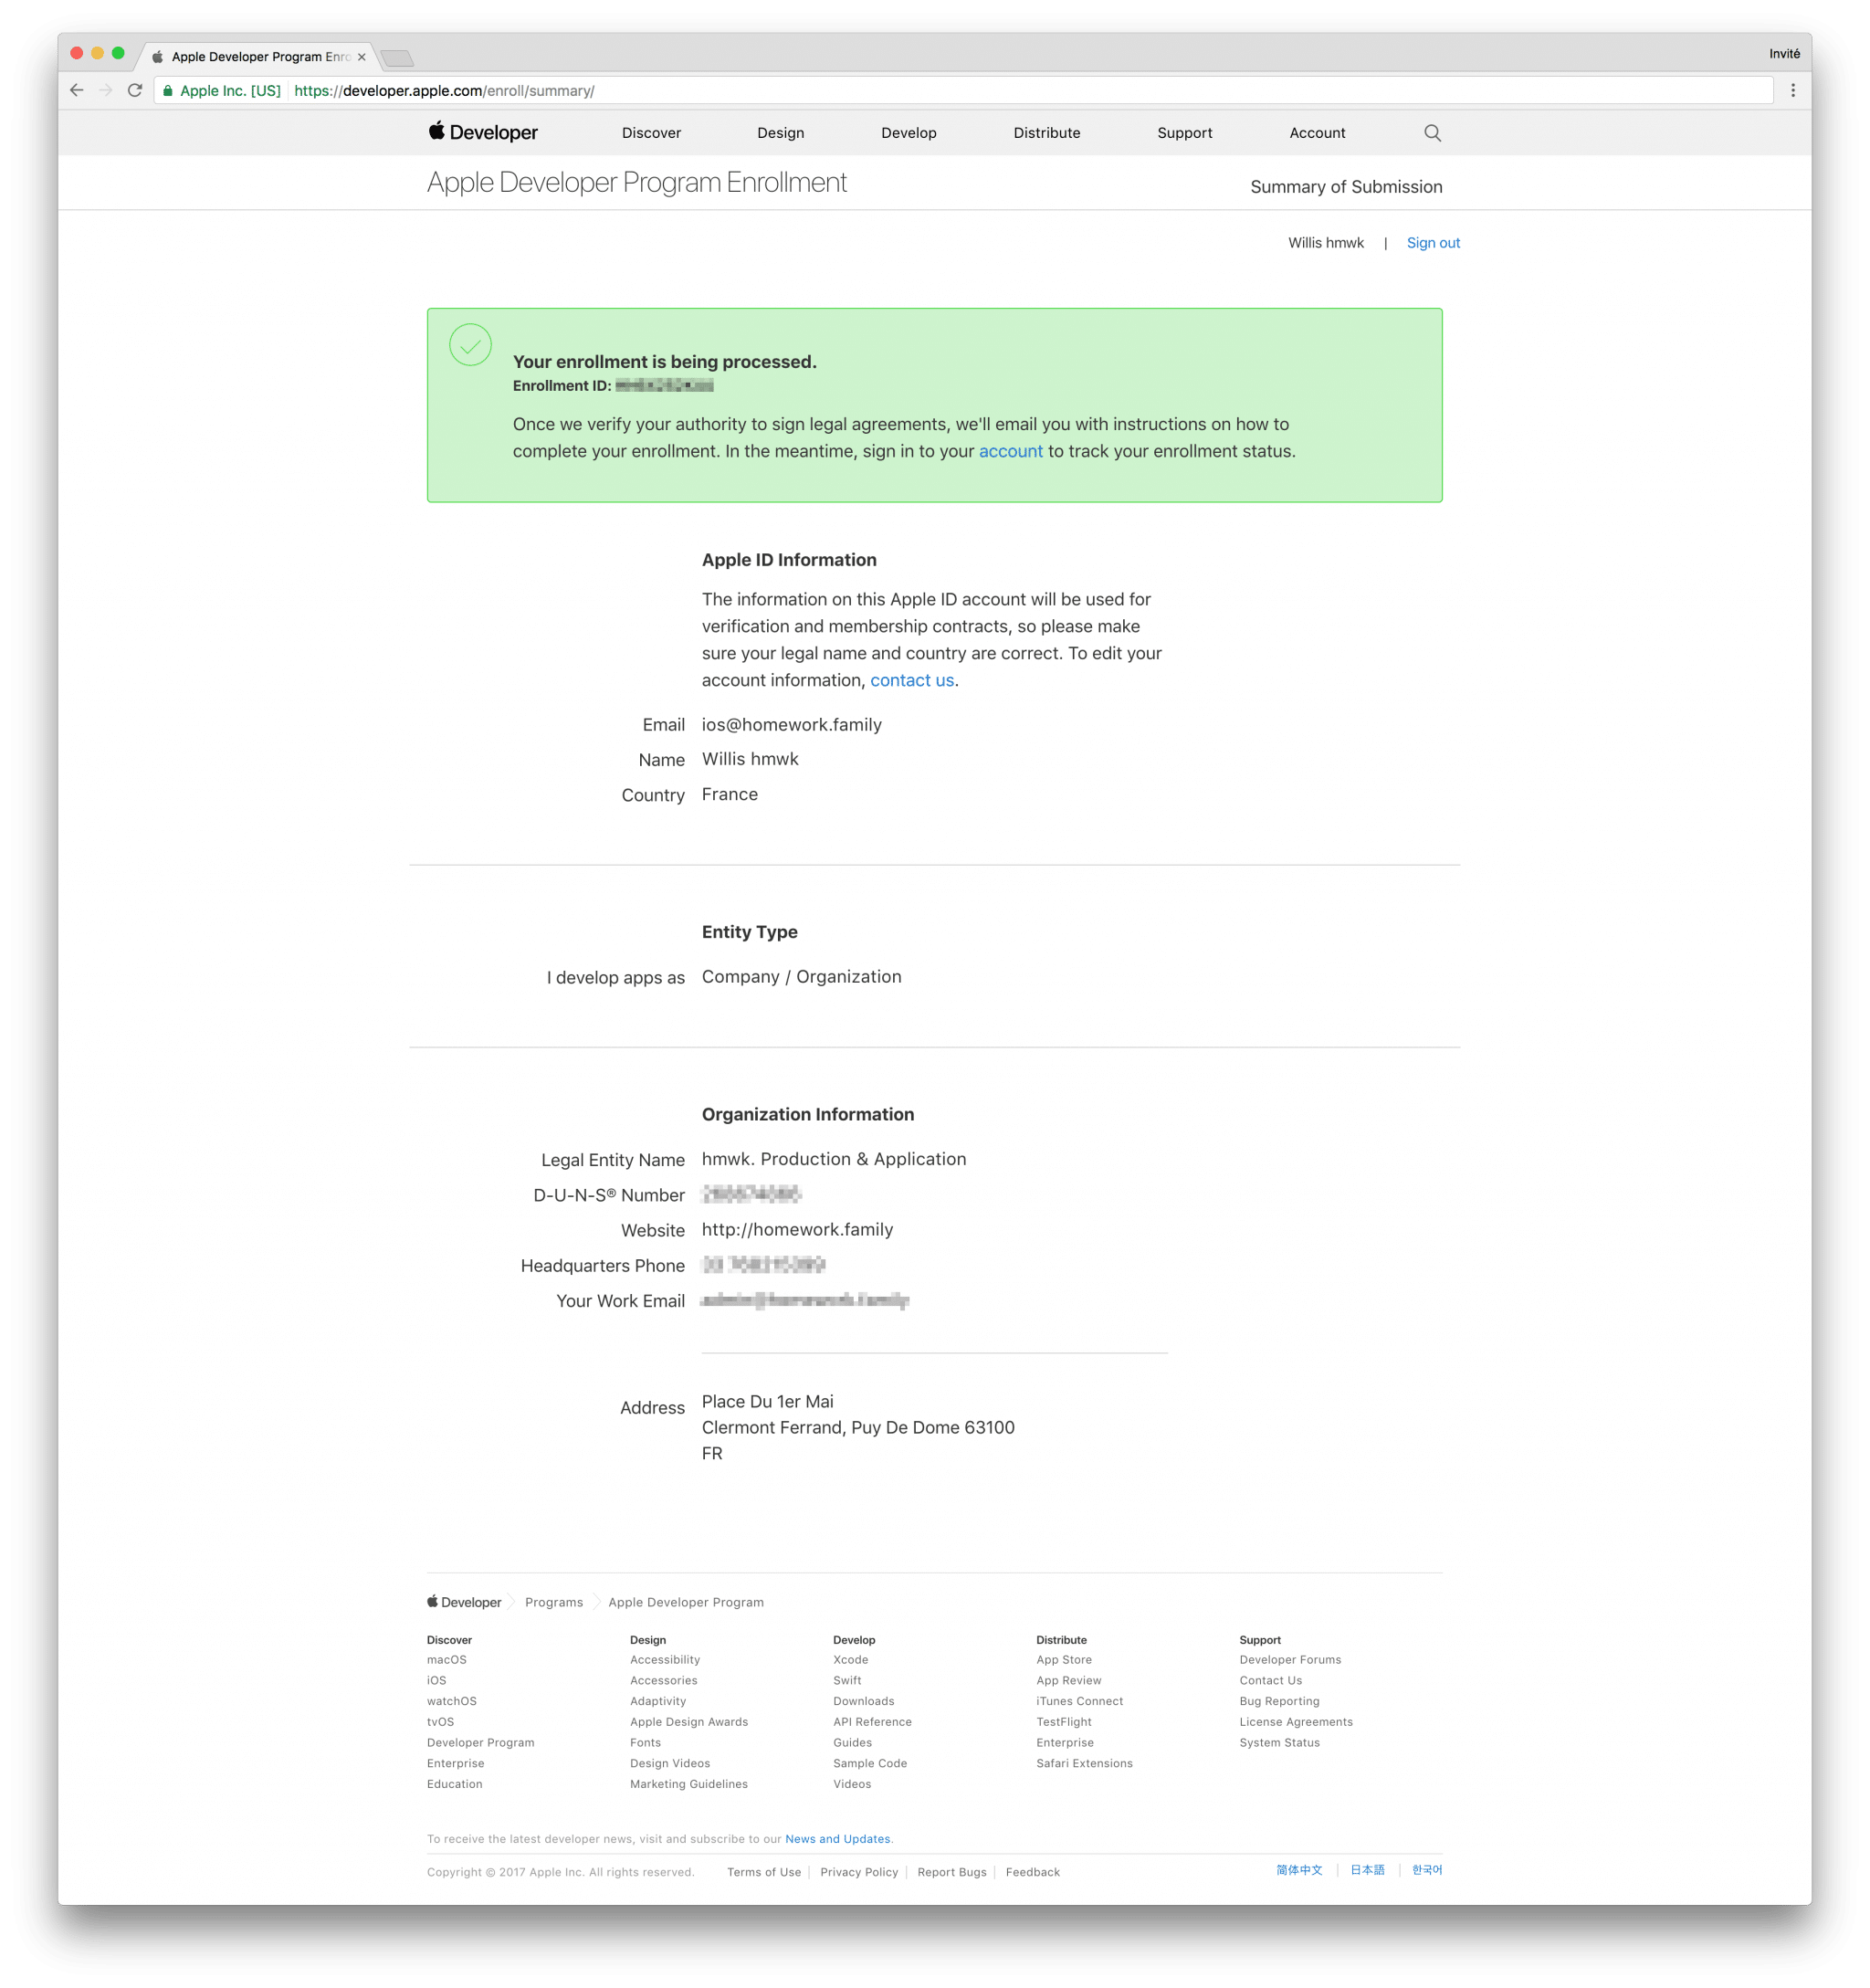This screenshot has height=1988, width=1870.
Task: Open Swift footer link
Action: [846, 1680]
